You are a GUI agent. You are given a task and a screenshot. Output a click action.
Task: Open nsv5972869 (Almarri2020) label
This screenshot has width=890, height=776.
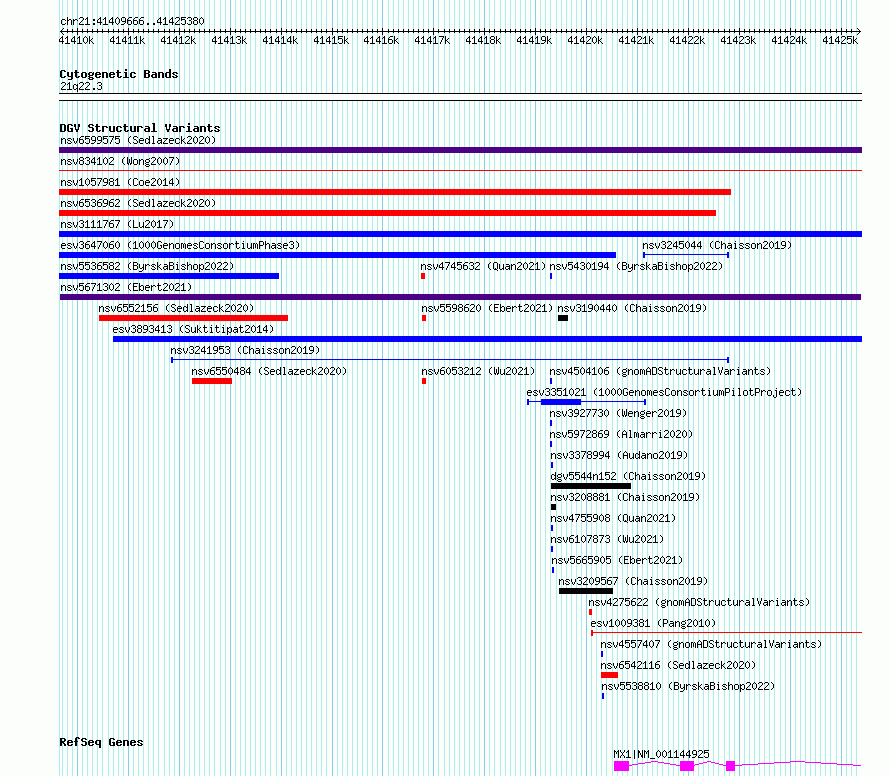pyautogui.click(x=621, y=434)
